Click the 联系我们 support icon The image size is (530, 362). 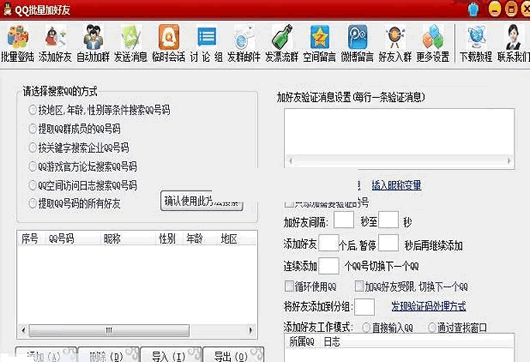pyautogui.click(x=513, y=43)
